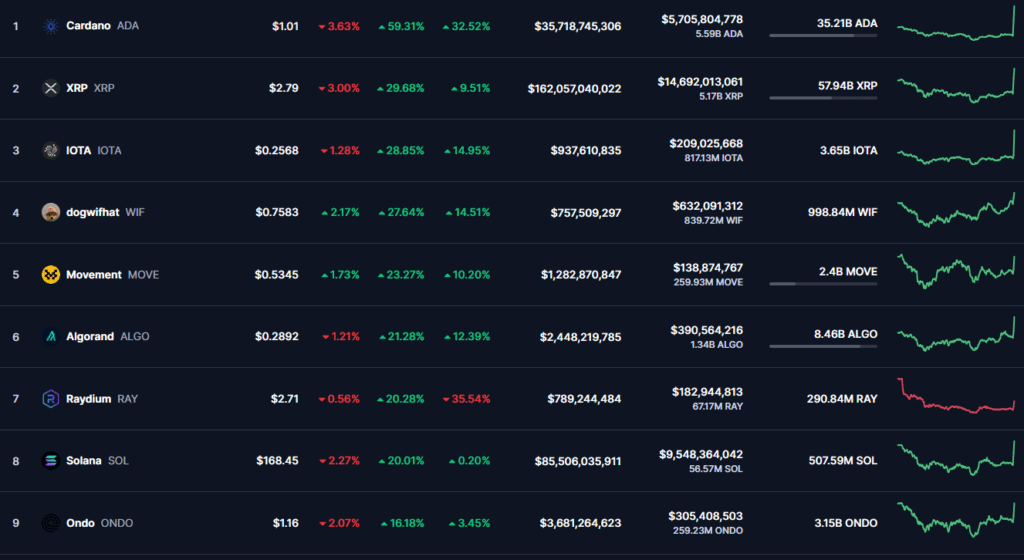View XRP 7-day sparkline chart

click(x=956, y=86)
